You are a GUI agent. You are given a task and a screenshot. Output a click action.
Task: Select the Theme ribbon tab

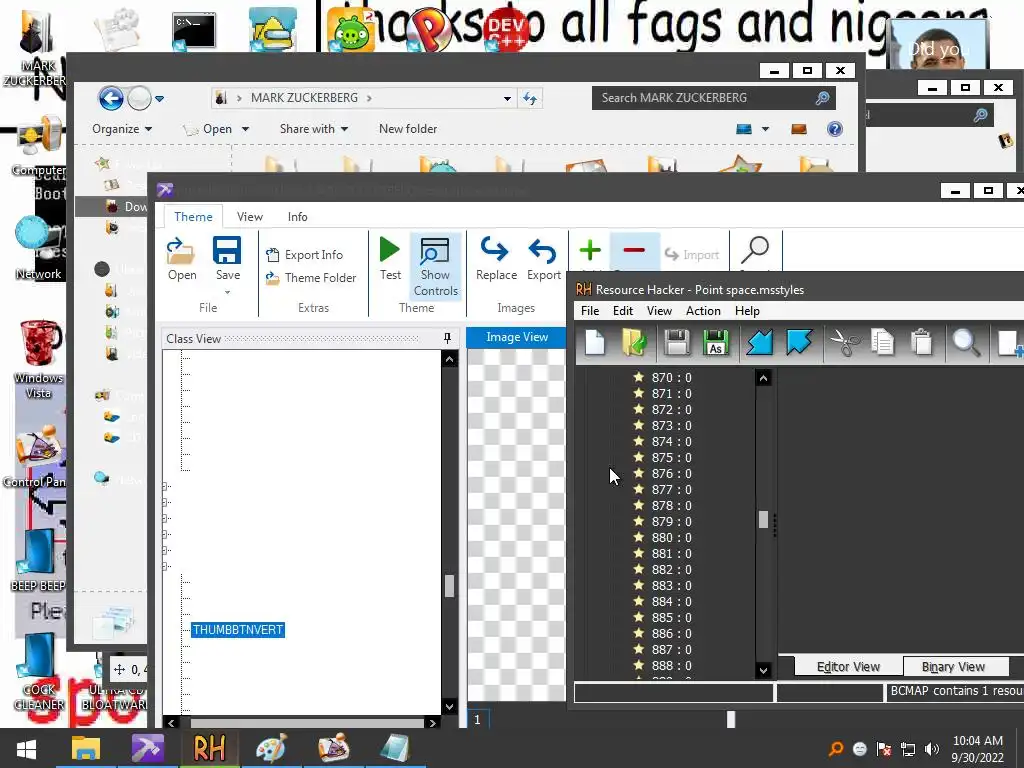click(193, 217)
